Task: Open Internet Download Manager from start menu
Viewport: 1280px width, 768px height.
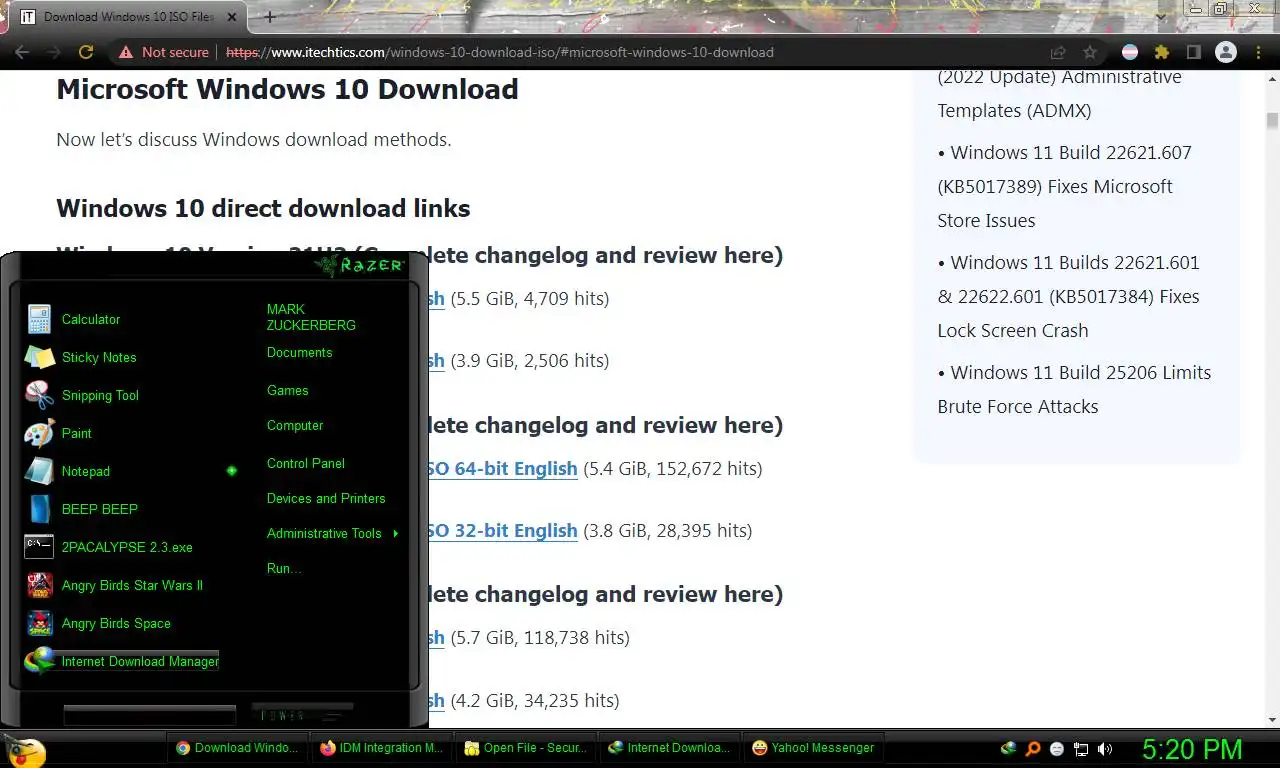Action: coord(122,661)
